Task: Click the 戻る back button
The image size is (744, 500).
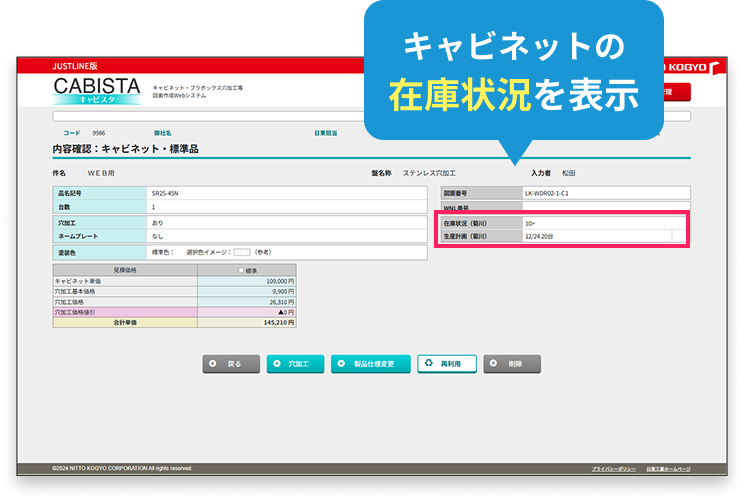Action: pyautogui.click(x=231, y=364)
